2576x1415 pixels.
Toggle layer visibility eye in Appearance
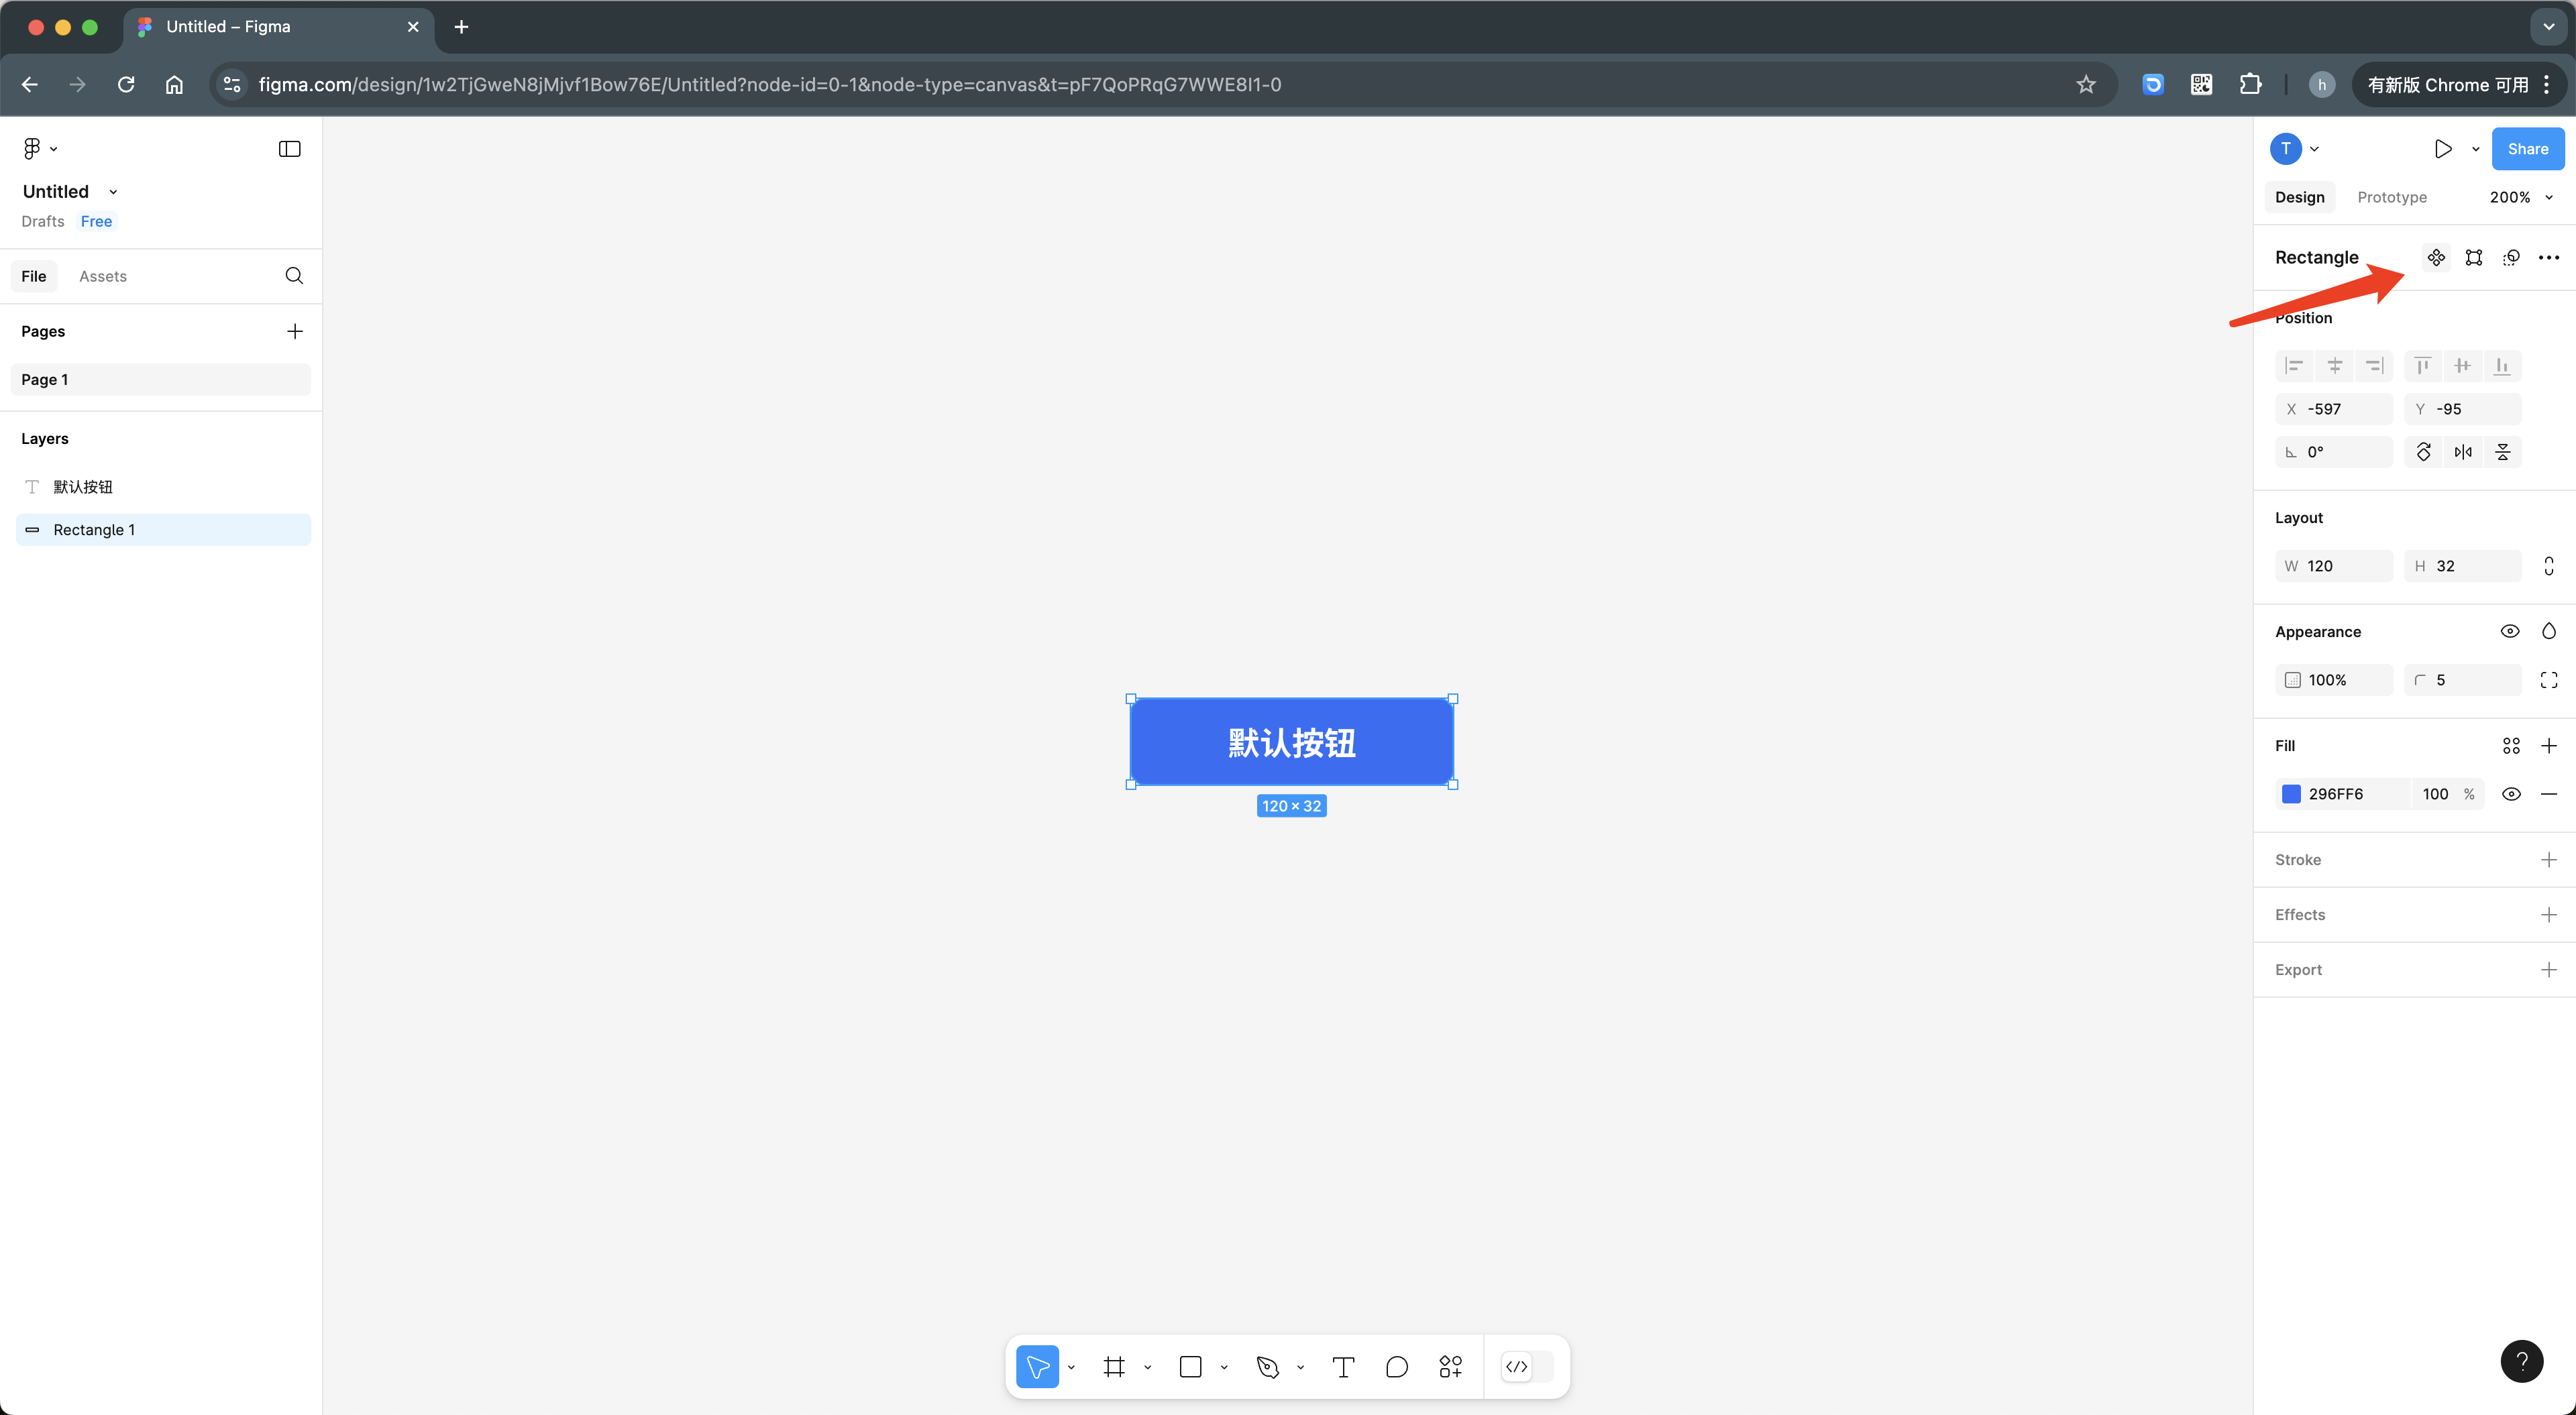point(2510,631)
